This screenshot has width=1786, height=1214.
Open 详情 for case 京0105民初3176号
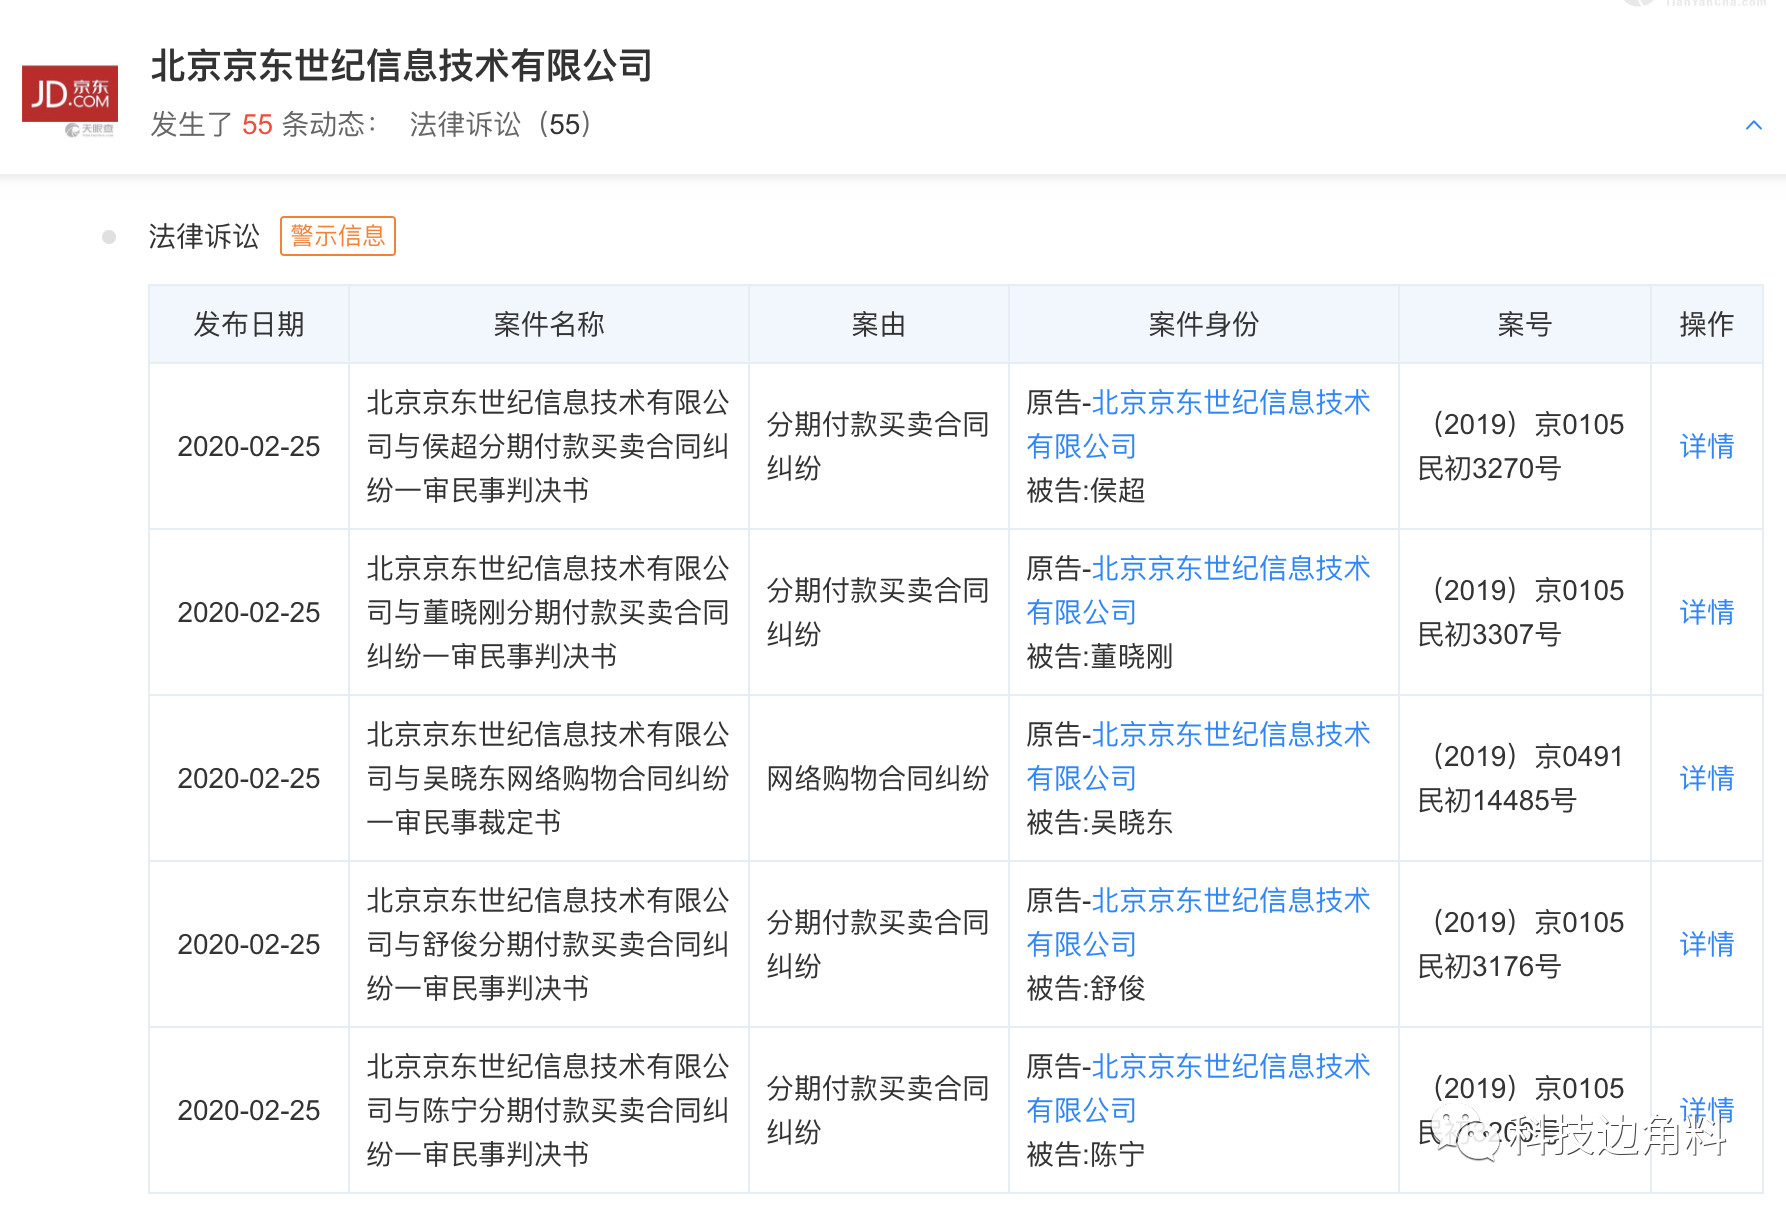[1706, 944]
